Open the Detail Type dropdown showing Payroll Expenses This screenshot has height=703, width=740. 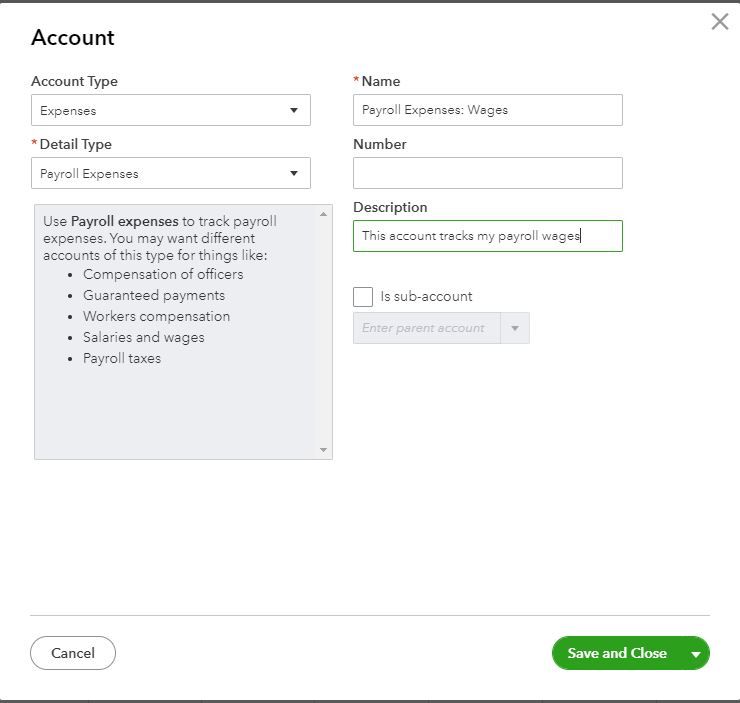[x=171, y=173]
